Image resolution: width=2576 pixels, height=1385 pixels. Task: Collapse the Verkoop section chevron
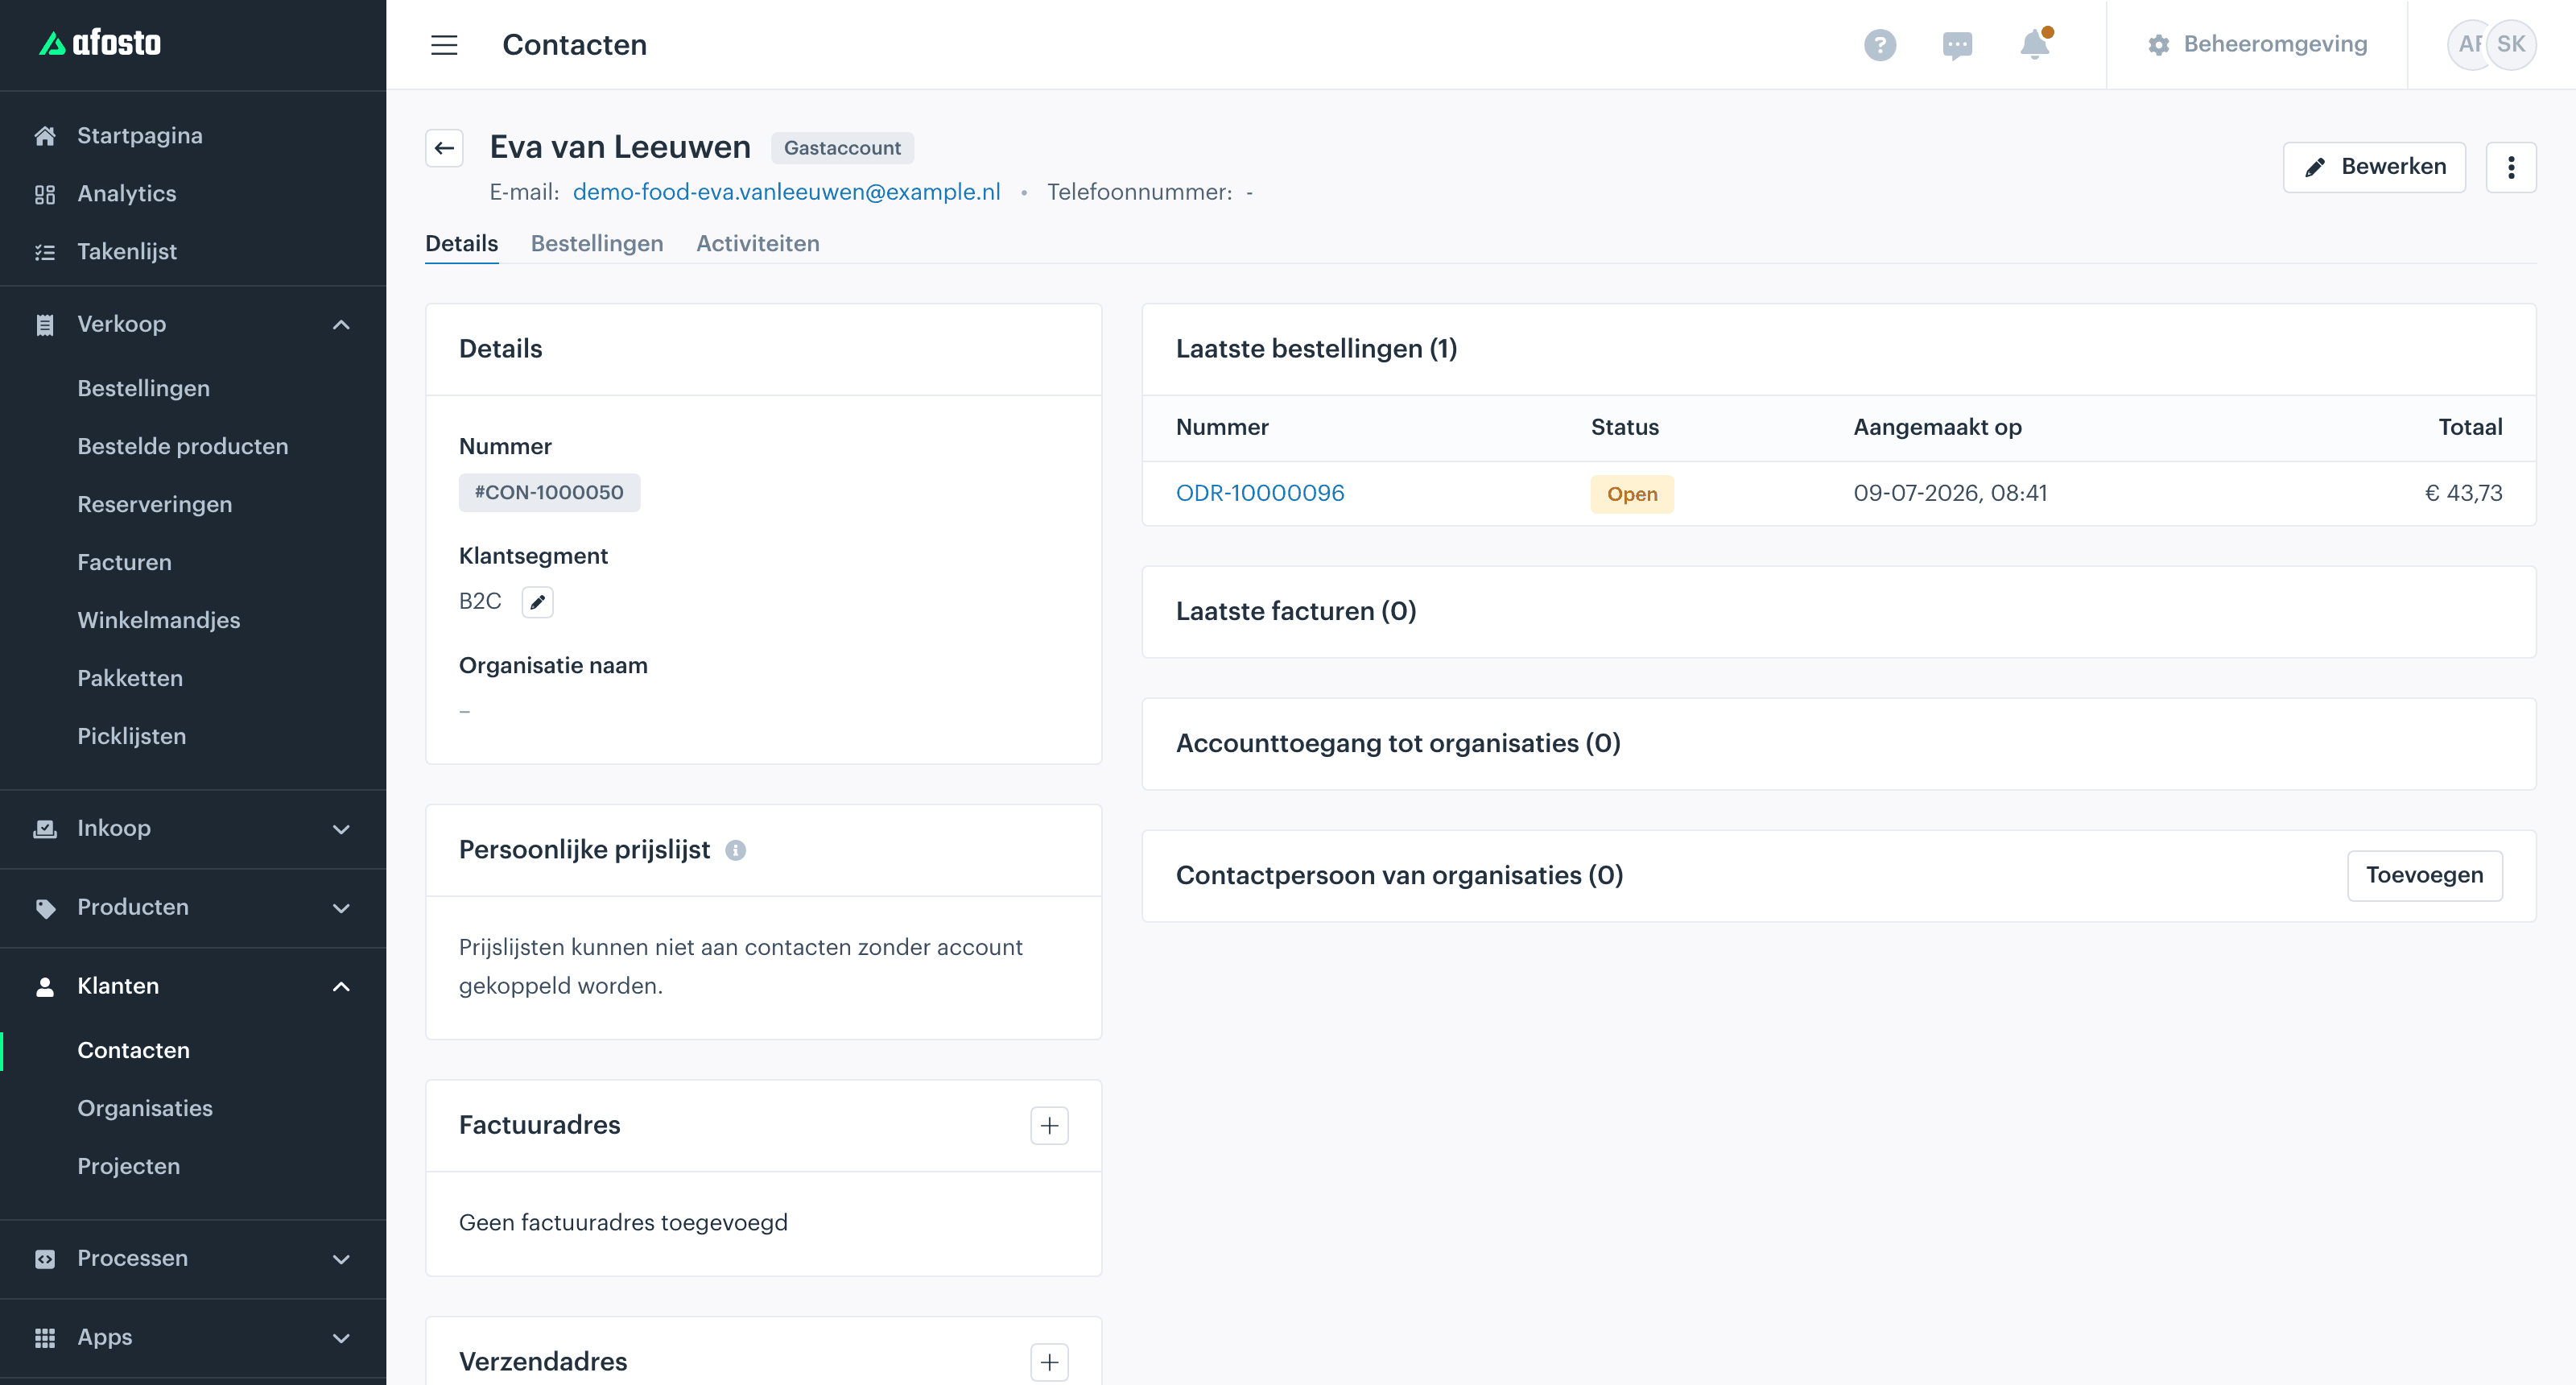[341, 325]
